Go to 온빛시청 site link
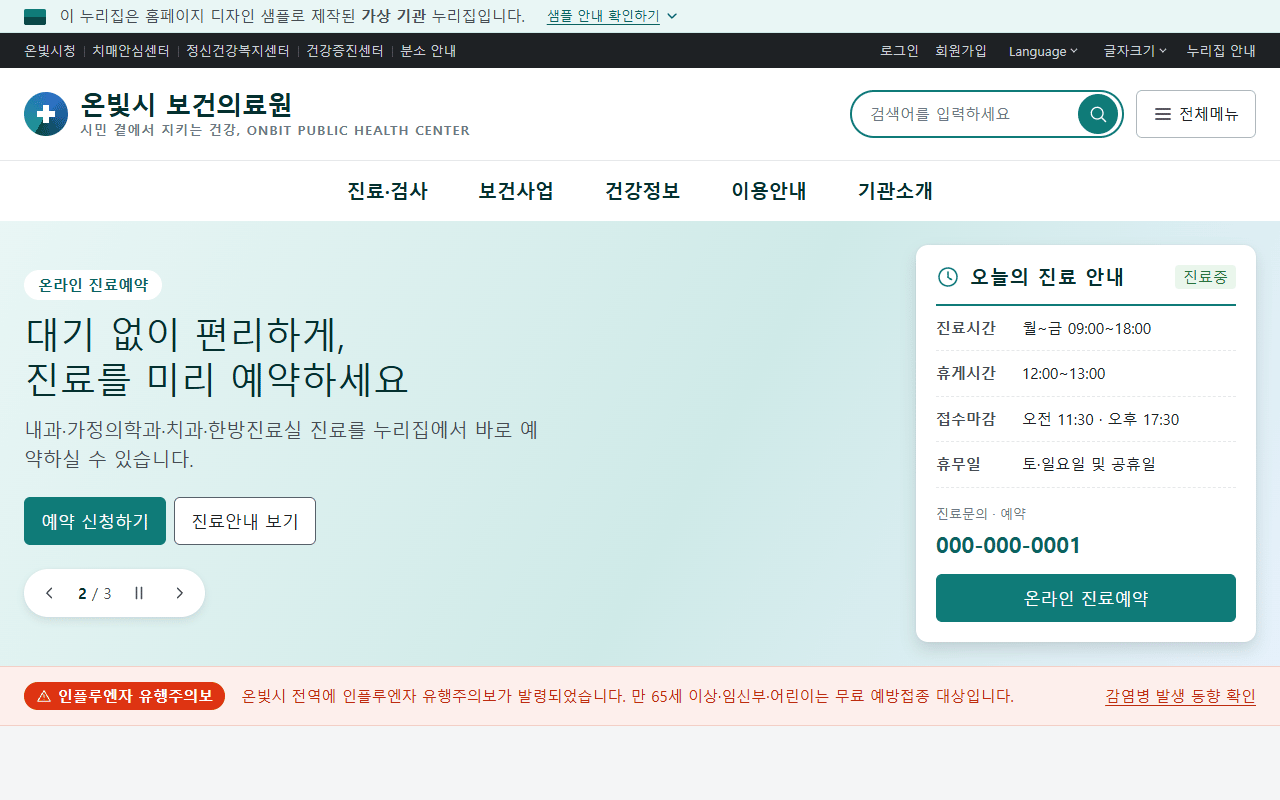This screenshot has height=800, width=1280. pyautogui.click(x=50, y=51)
